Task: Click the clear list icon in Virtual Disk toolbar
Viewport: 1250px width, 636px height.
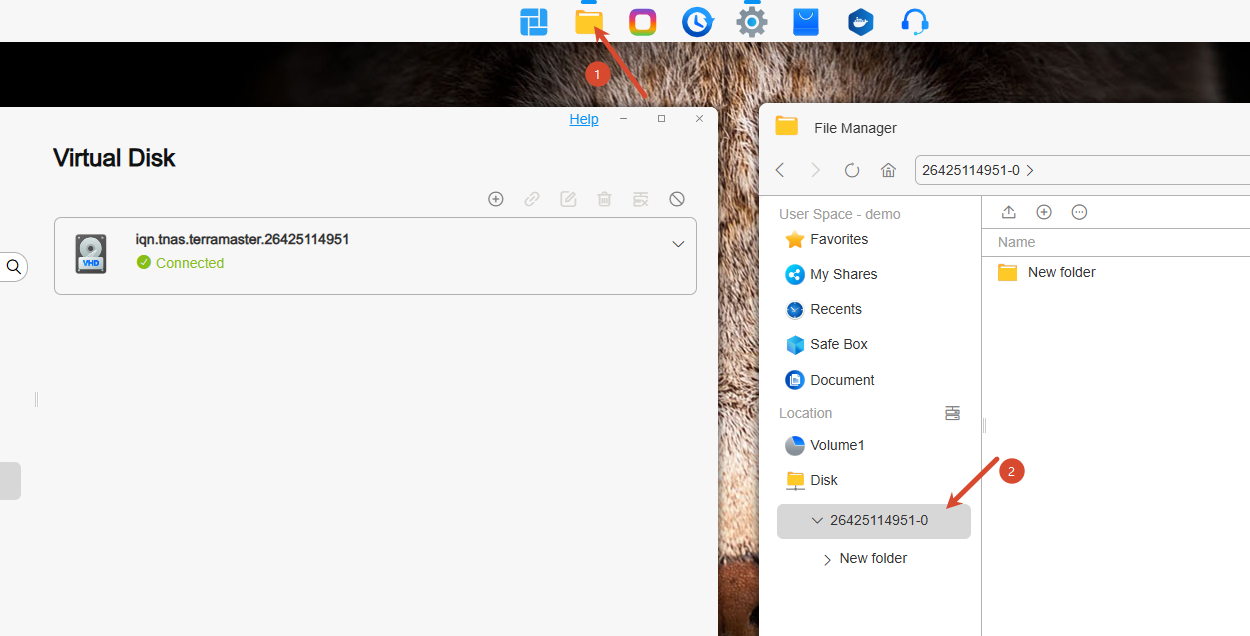Action: coord(641,199)
